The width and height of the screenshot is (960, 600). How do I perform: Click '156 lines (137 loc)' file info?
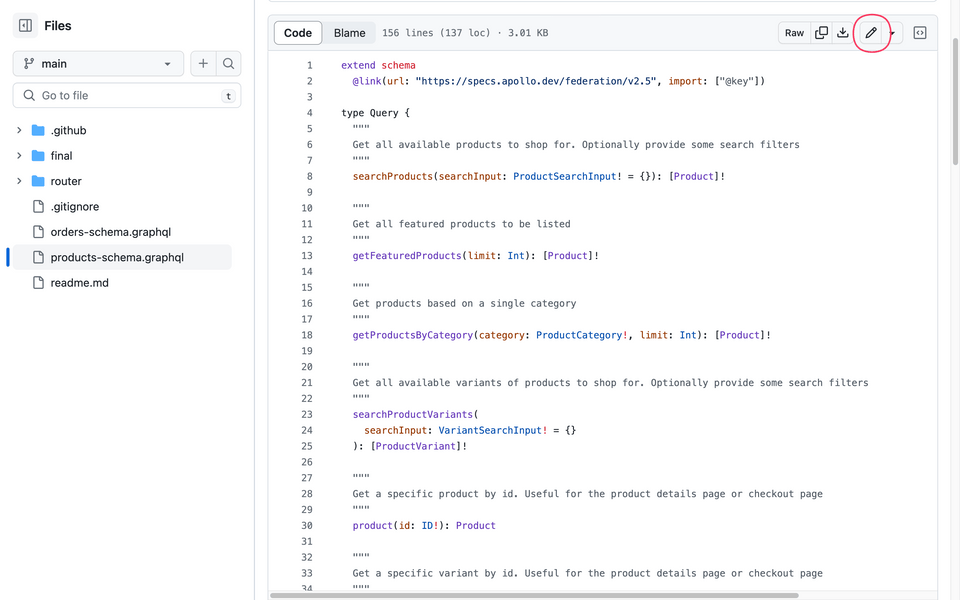point(436,33)
